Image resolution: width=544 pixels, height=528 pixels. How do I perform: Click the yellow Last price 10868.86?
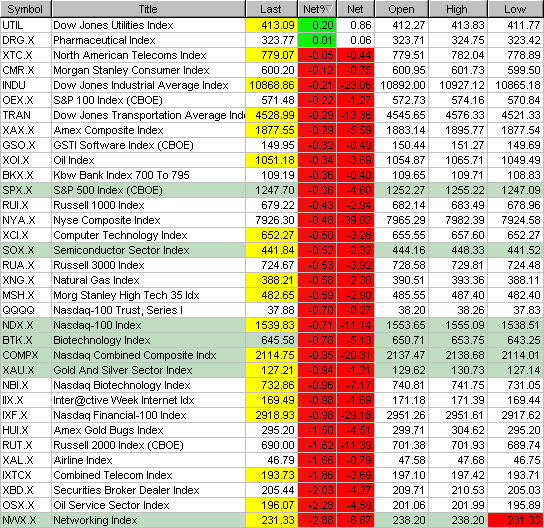[x=272, y=85]
